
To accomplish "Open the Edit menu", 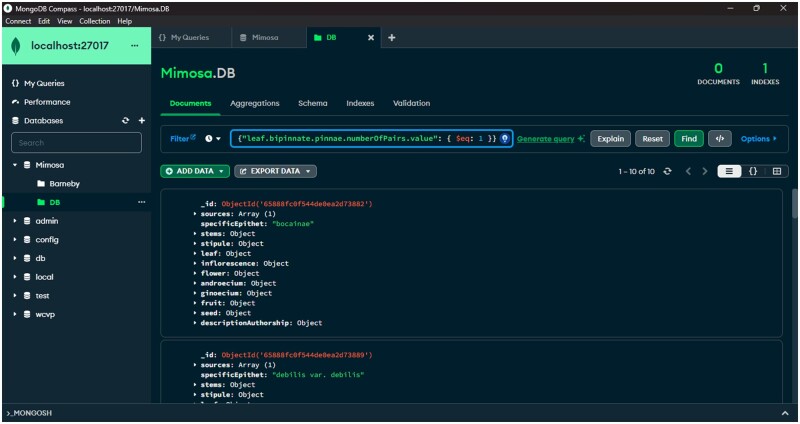I will (44, 21).
